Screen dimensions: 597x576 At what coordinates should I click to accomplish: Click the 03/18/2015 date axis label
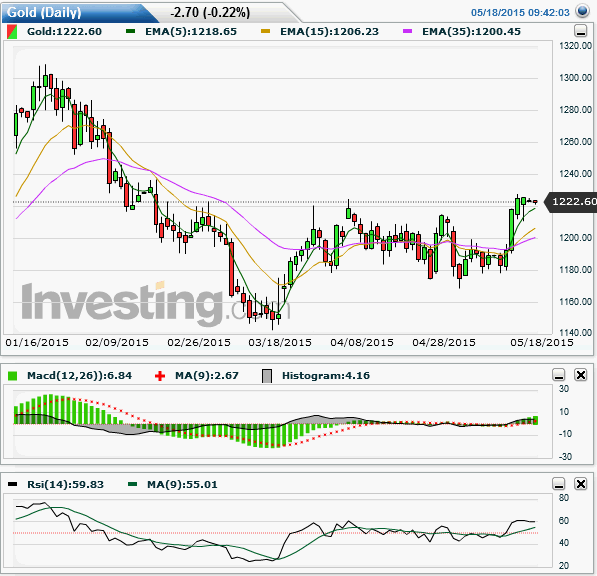[x=280, y=343]
